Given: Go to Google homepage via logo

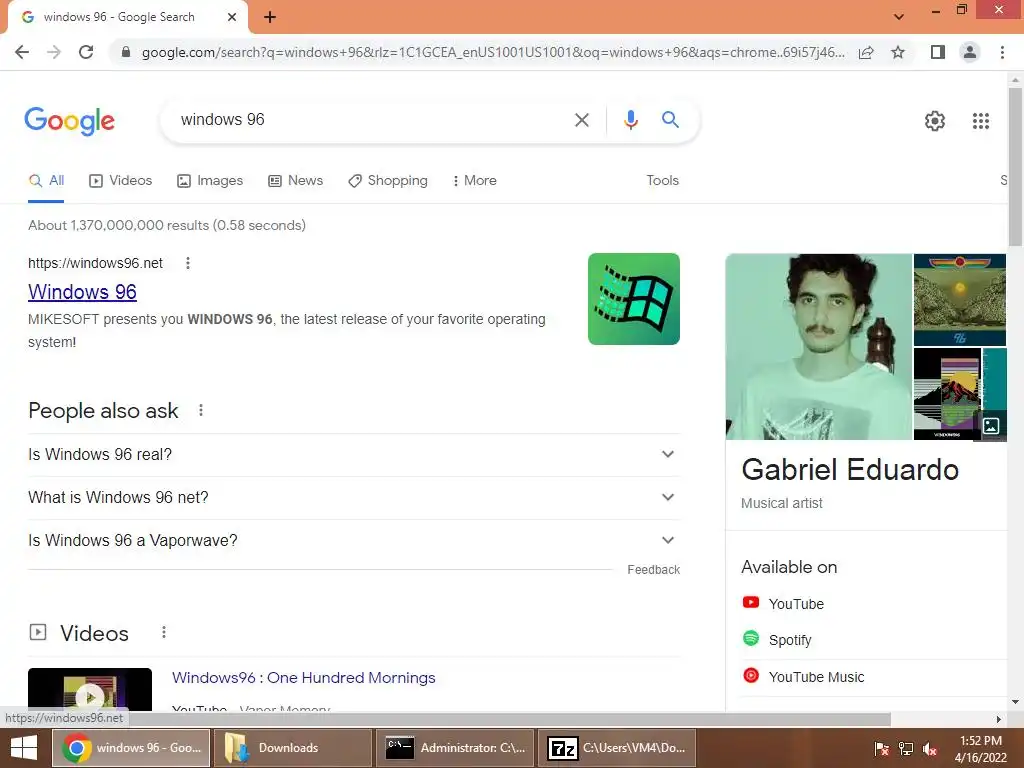Looking at the screenshot, I should coord(70,121).
